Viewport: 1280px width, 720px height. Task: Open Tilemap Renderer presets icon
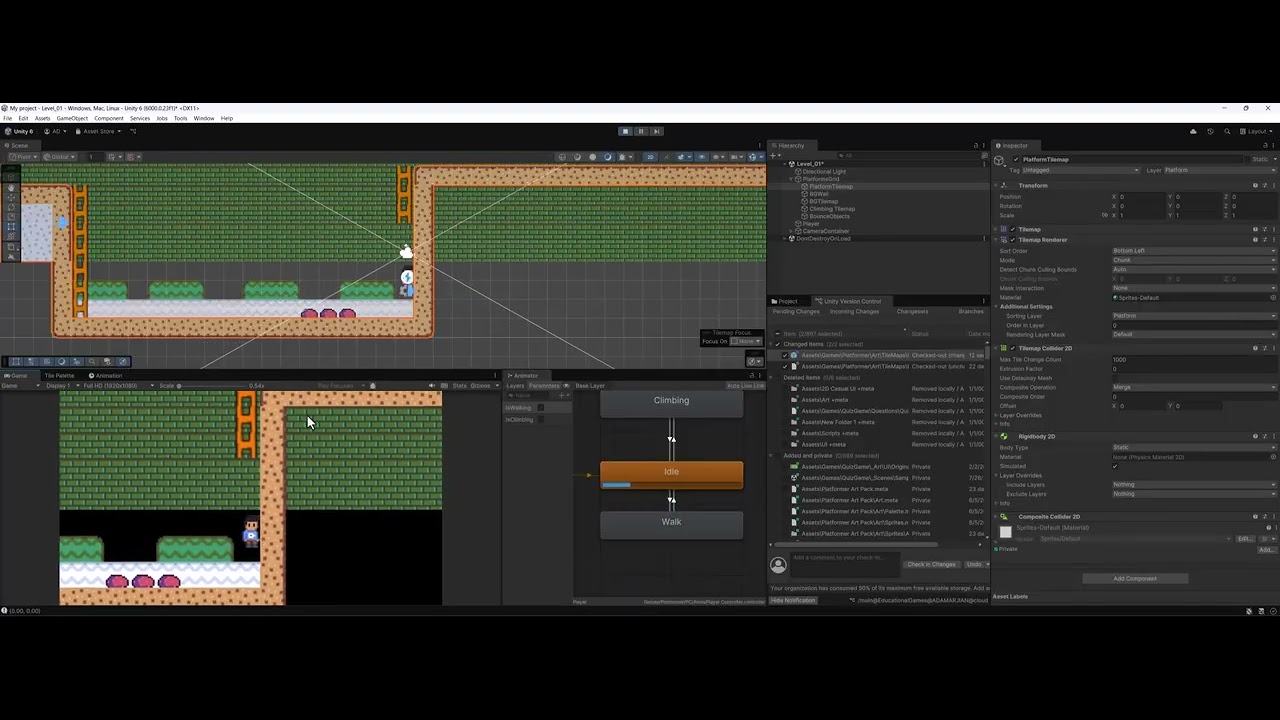[x=1264, y=240]
